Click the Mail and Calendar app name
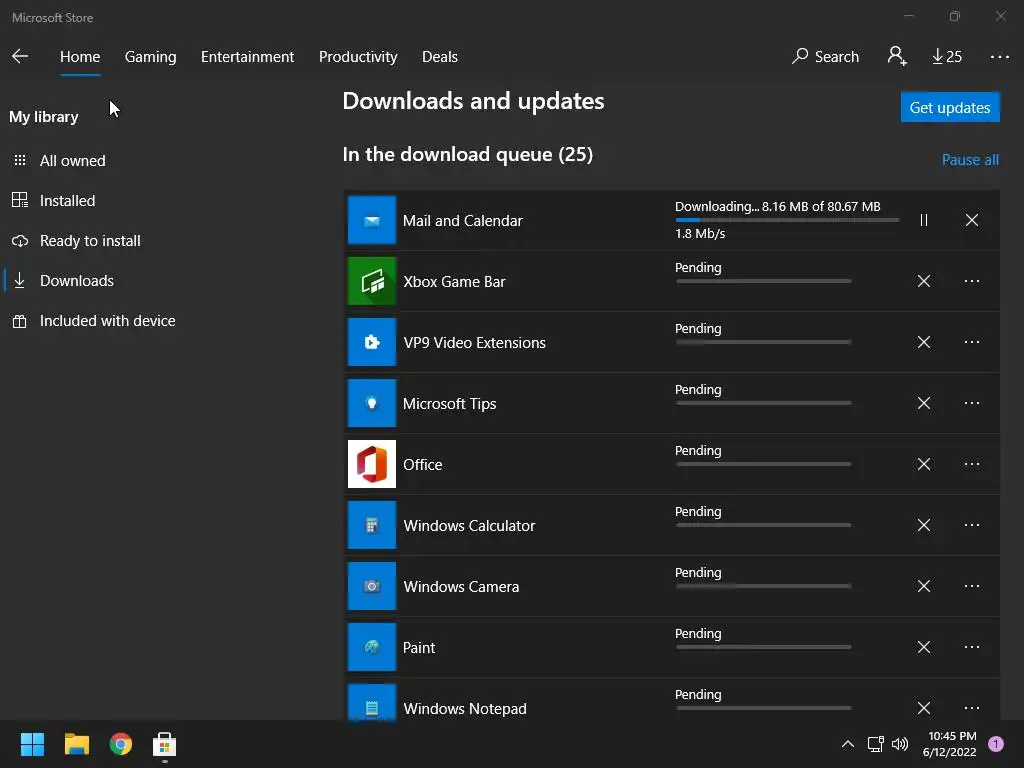 [462, 221]
